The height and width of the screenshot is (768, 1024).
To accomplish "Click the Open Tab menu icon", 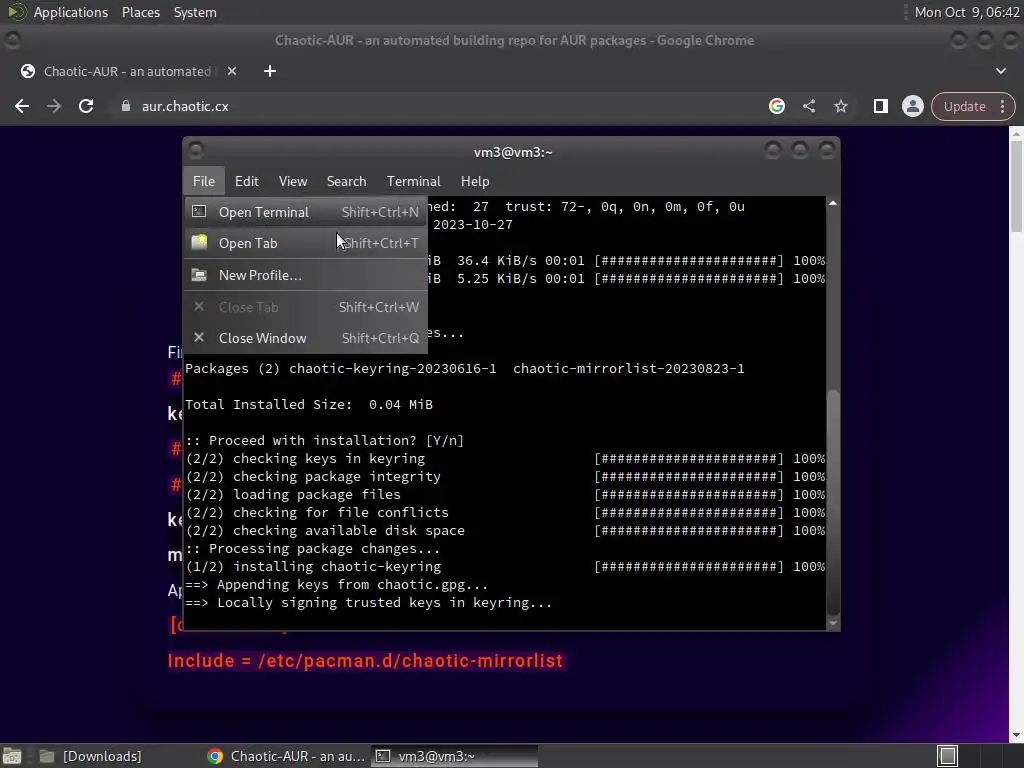I will coord(199,242).
